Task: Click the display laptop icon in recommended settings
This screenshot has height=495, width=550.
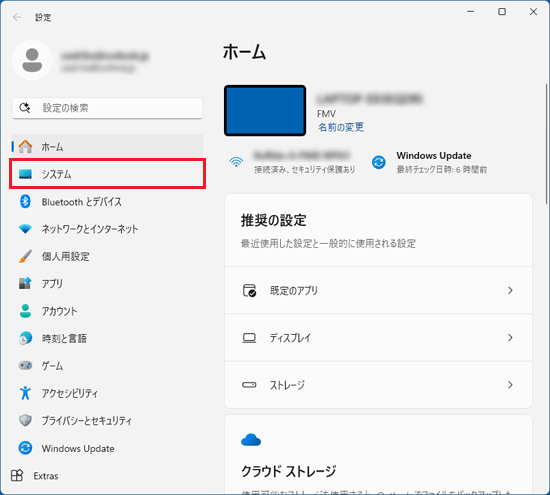Action: pyautogui.click(x=249, y=338)
